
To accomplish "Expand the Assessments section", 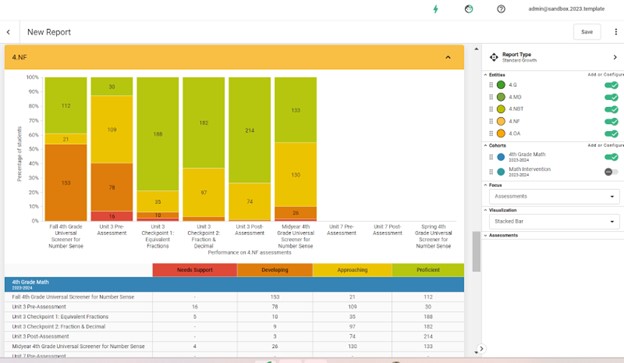I will 486,235.
